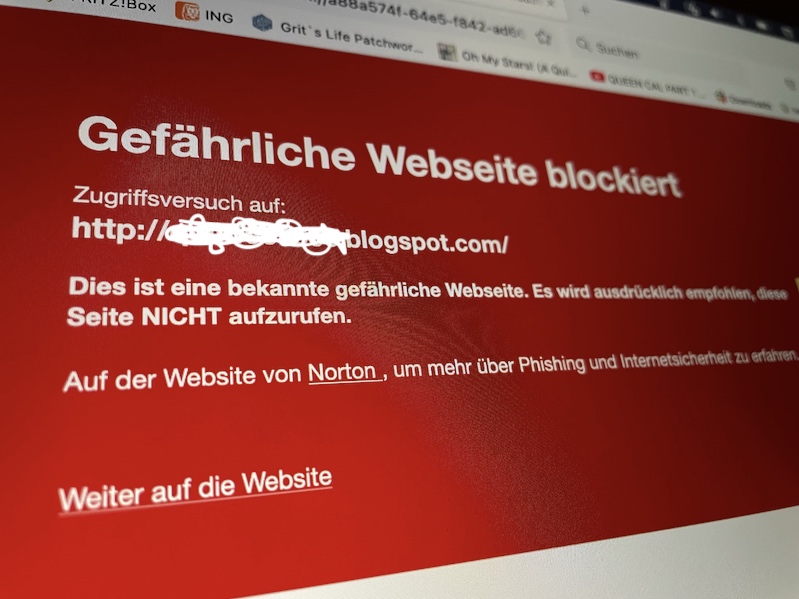Bookmark this page with the star icon
This screenshot has height=599, width=799.
544,38
